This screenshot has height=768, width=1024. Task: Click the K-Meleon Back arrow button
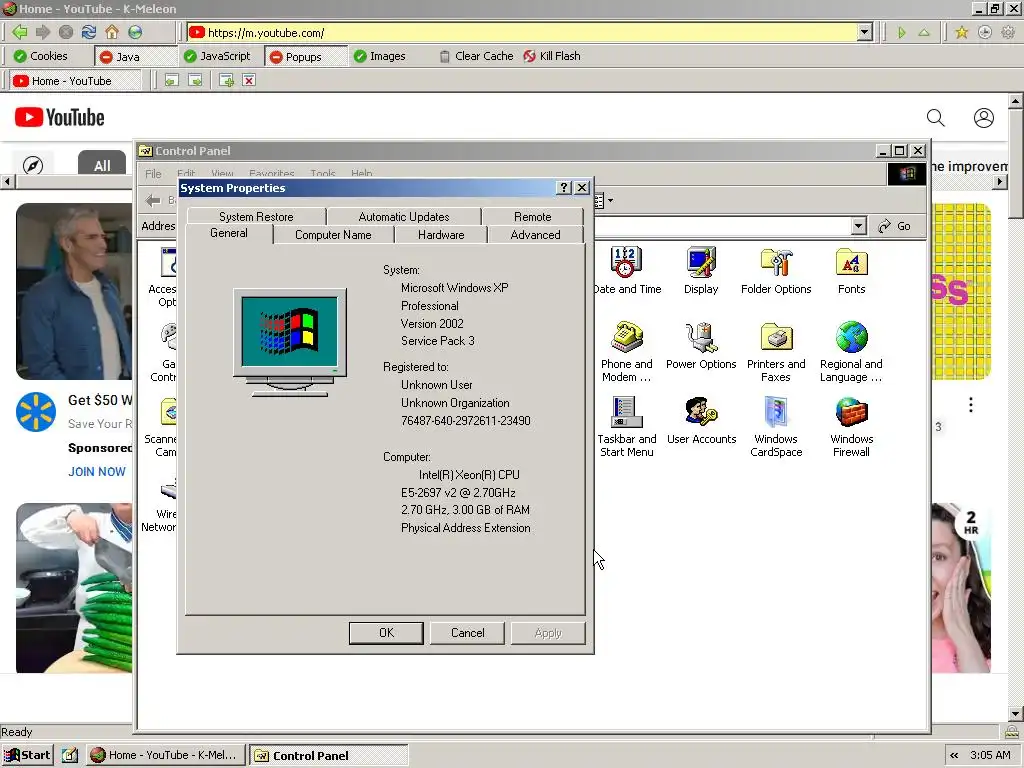[x=20, y=32]
